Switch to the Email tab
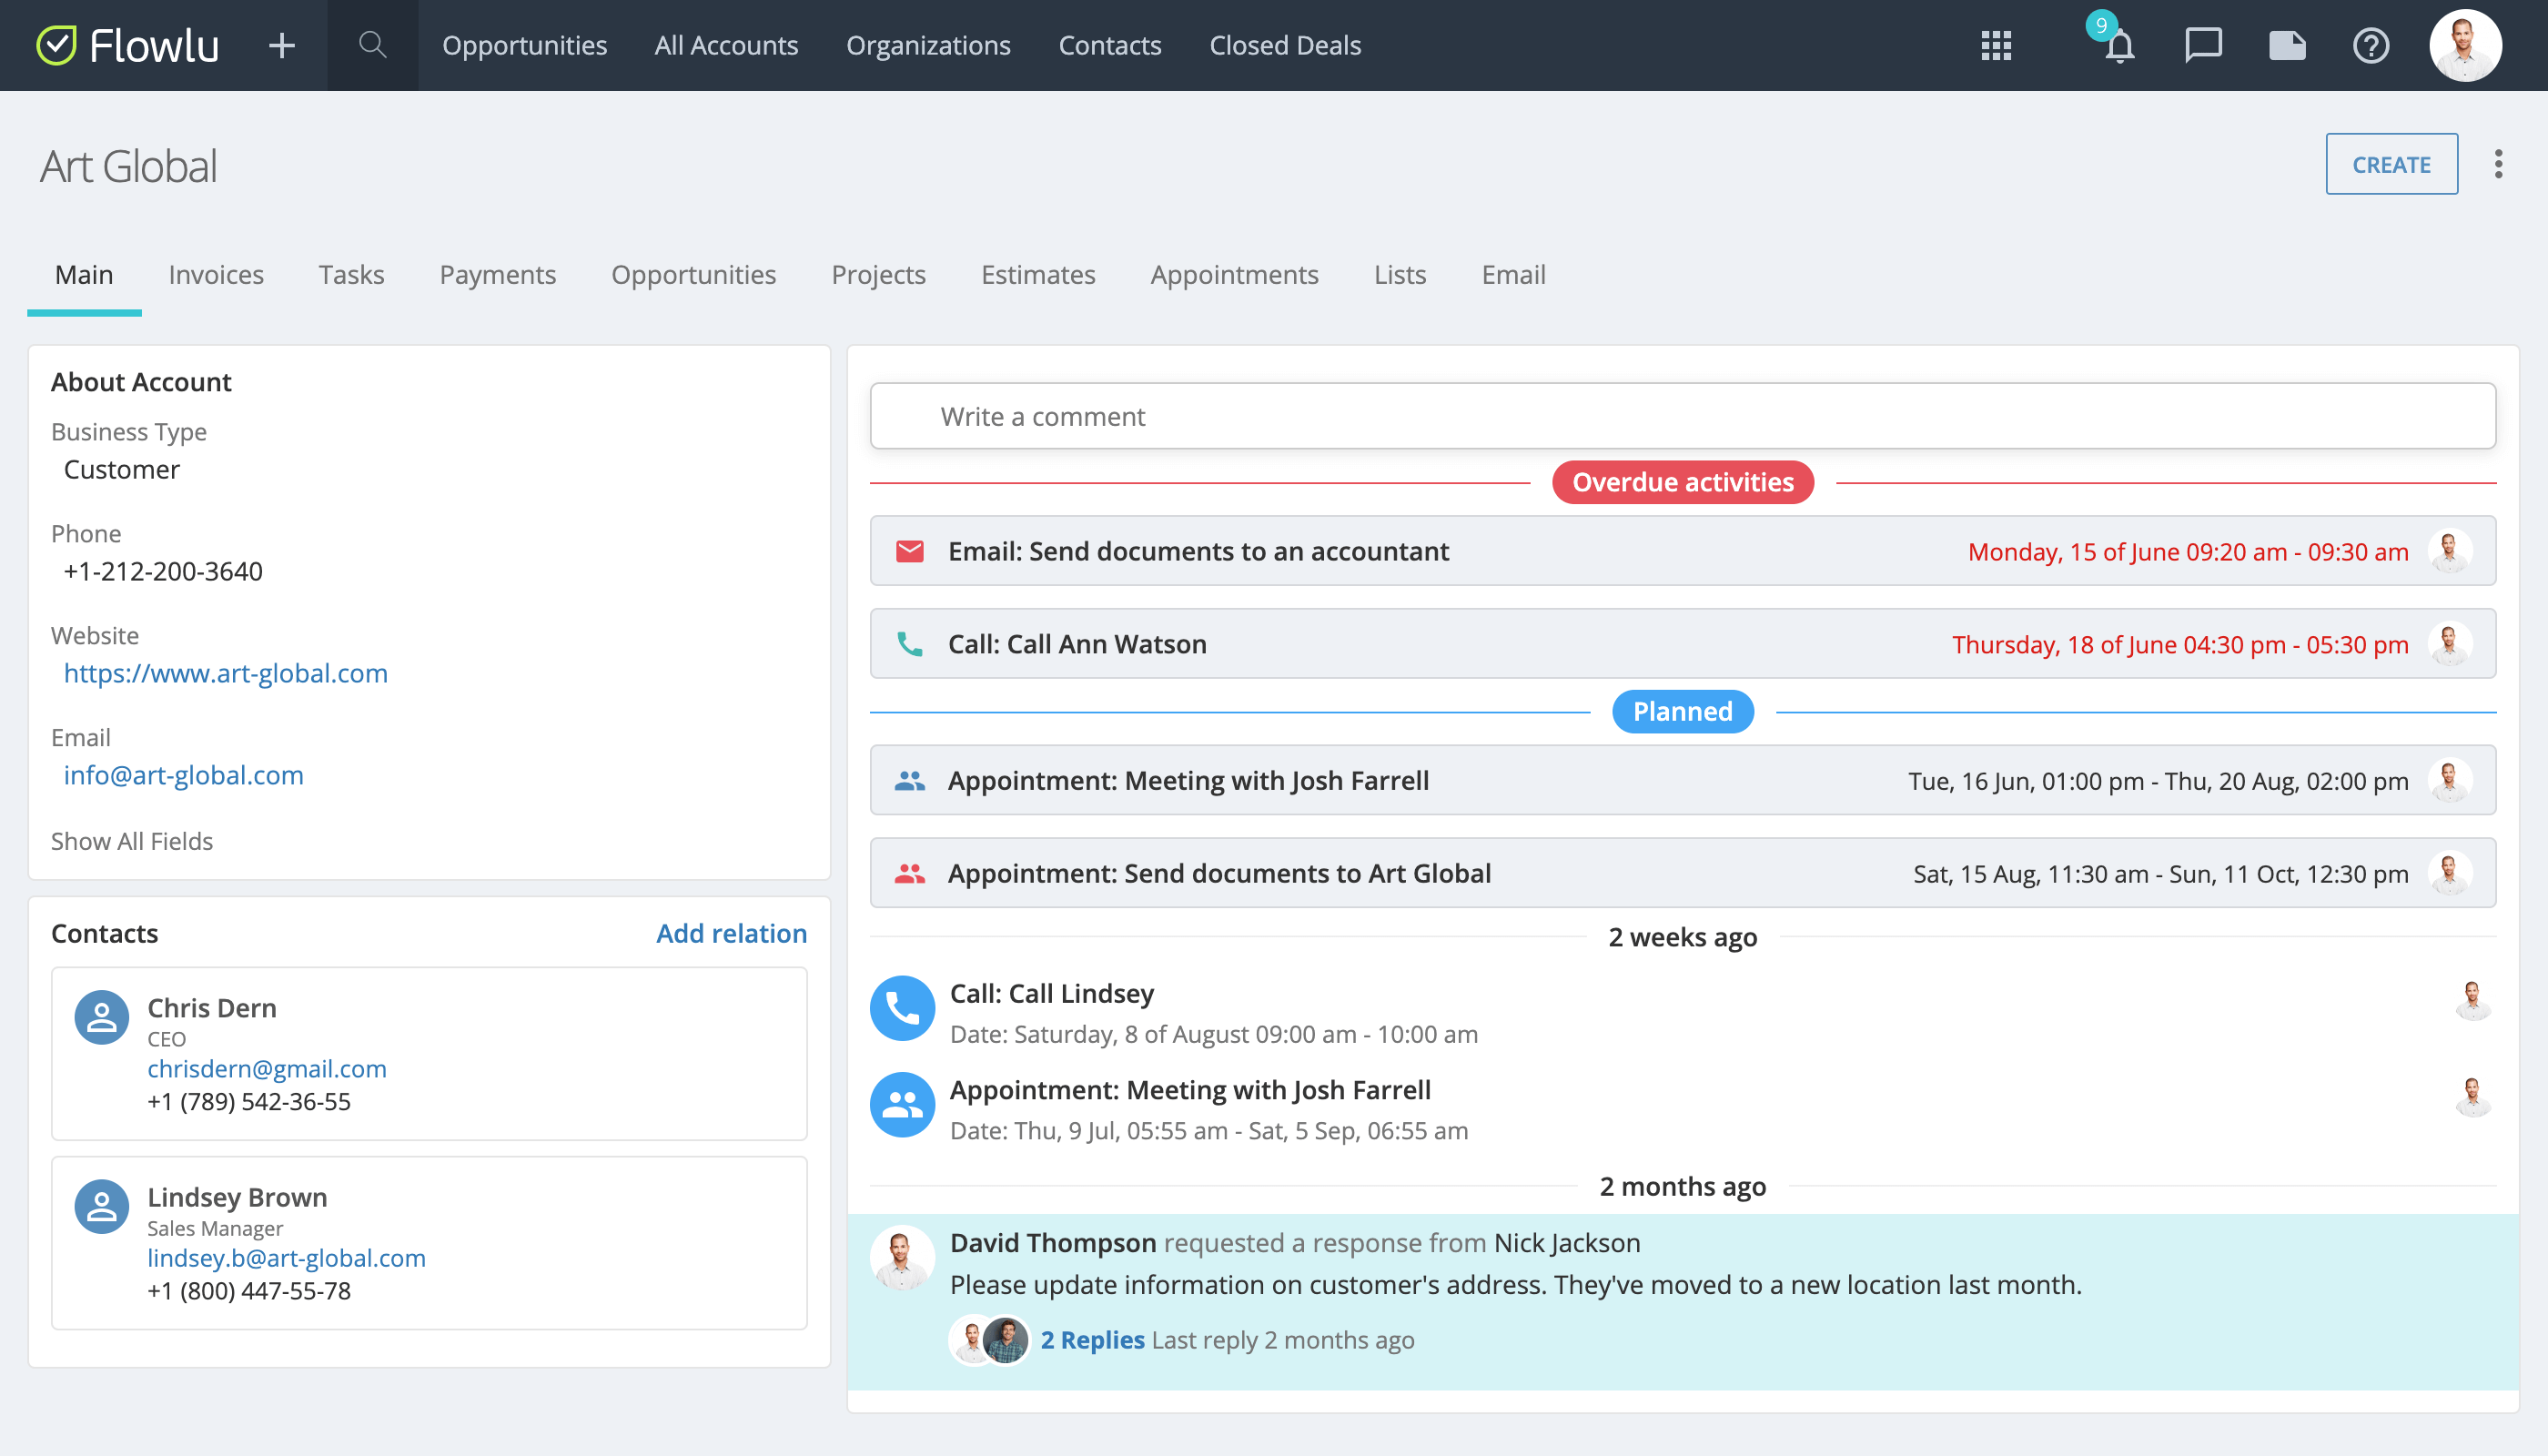 coord(1513,274)
